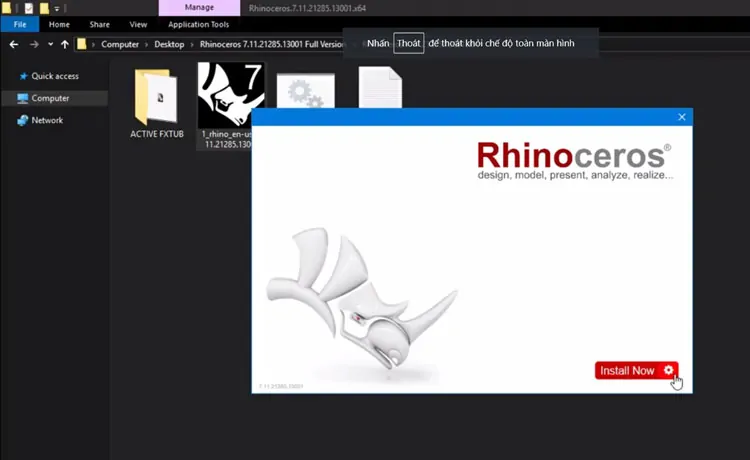Select the blank text document icon
This screenshot has height=460, width=750.
(380, 88)
